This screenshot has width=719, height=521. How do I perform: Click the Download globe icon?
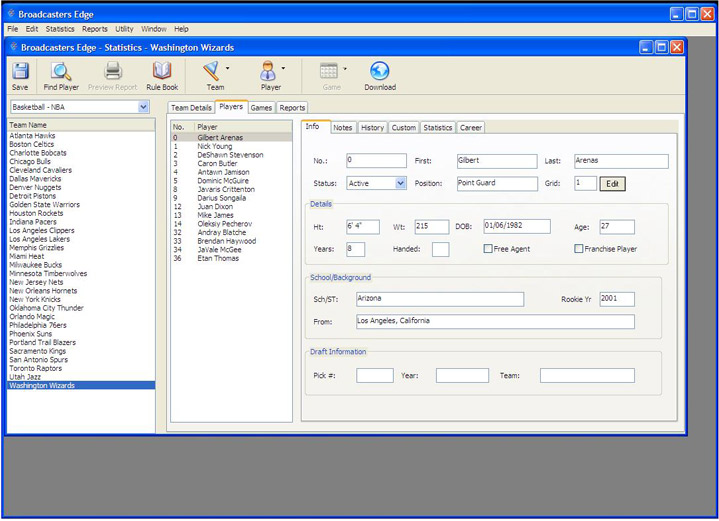click(x=380, y=71)
